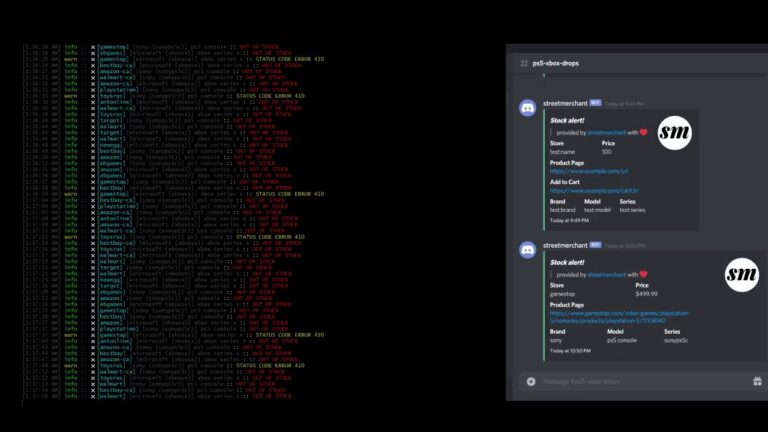Select the $499.99 price value
This screenshot has height=432, width=768.
[647, 294]
